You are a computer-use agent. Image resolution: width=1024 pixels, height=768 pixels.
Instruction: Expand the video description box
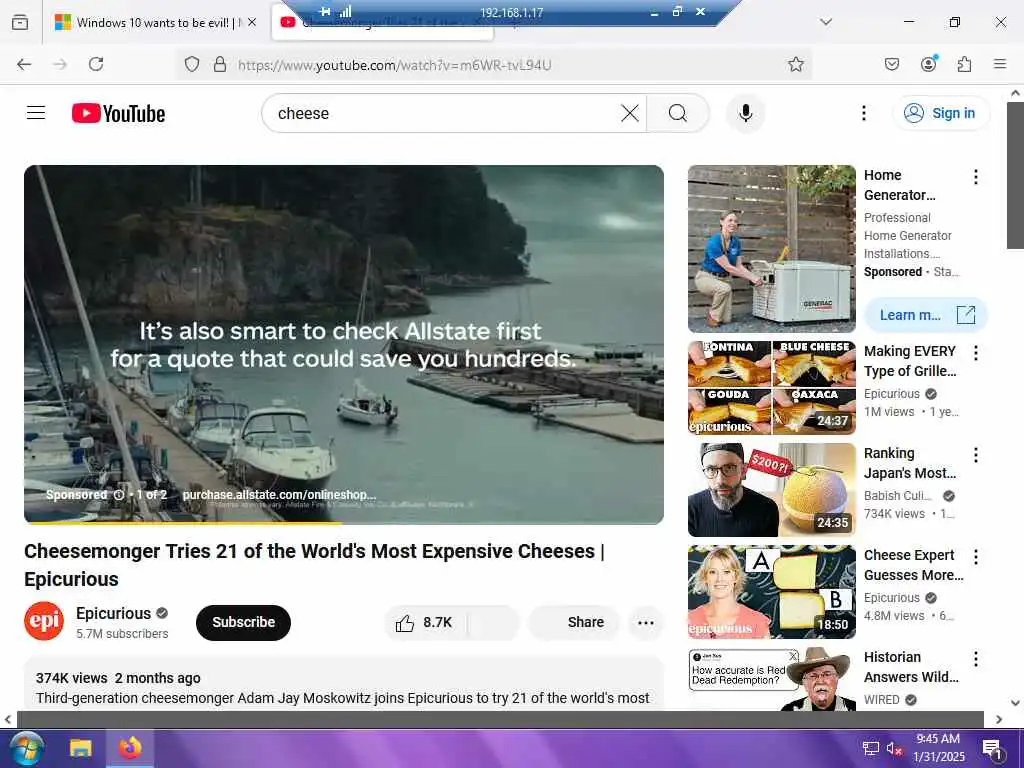(x=344, y=684)
